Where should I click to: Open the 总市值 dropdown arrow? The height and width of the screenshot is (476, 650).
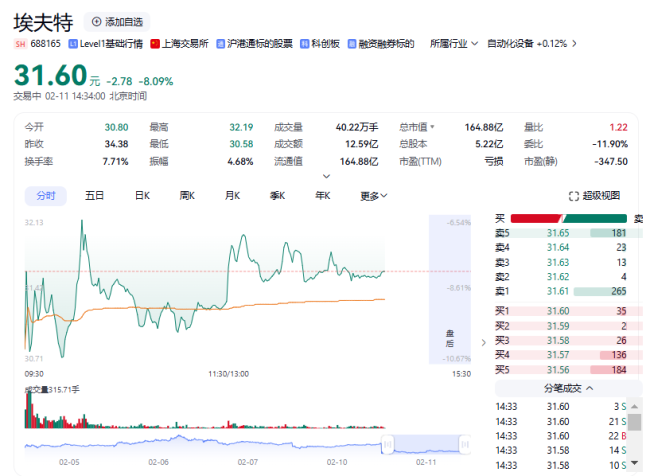[x=432, y=127]
